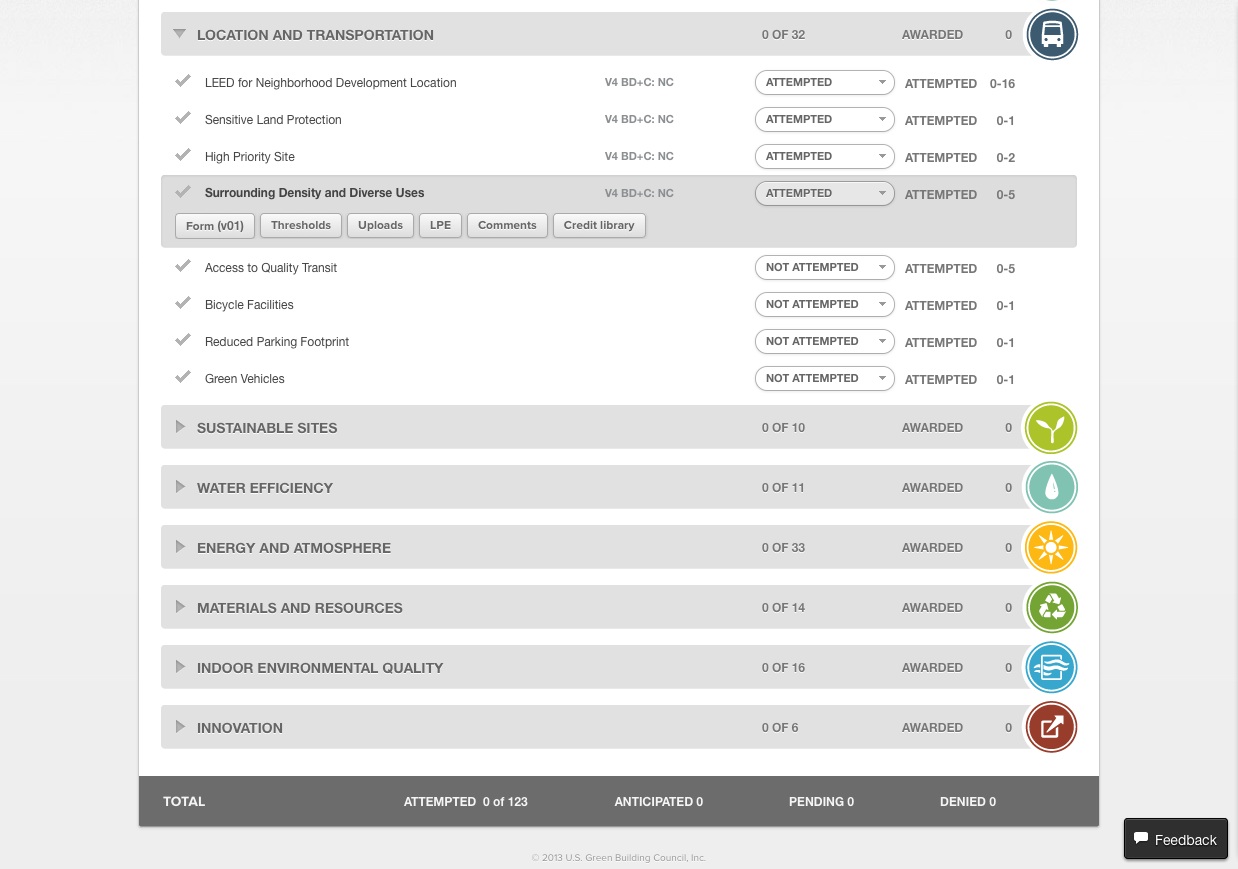Open the Credit library button
1238x869 pixels.
point(599,226)
